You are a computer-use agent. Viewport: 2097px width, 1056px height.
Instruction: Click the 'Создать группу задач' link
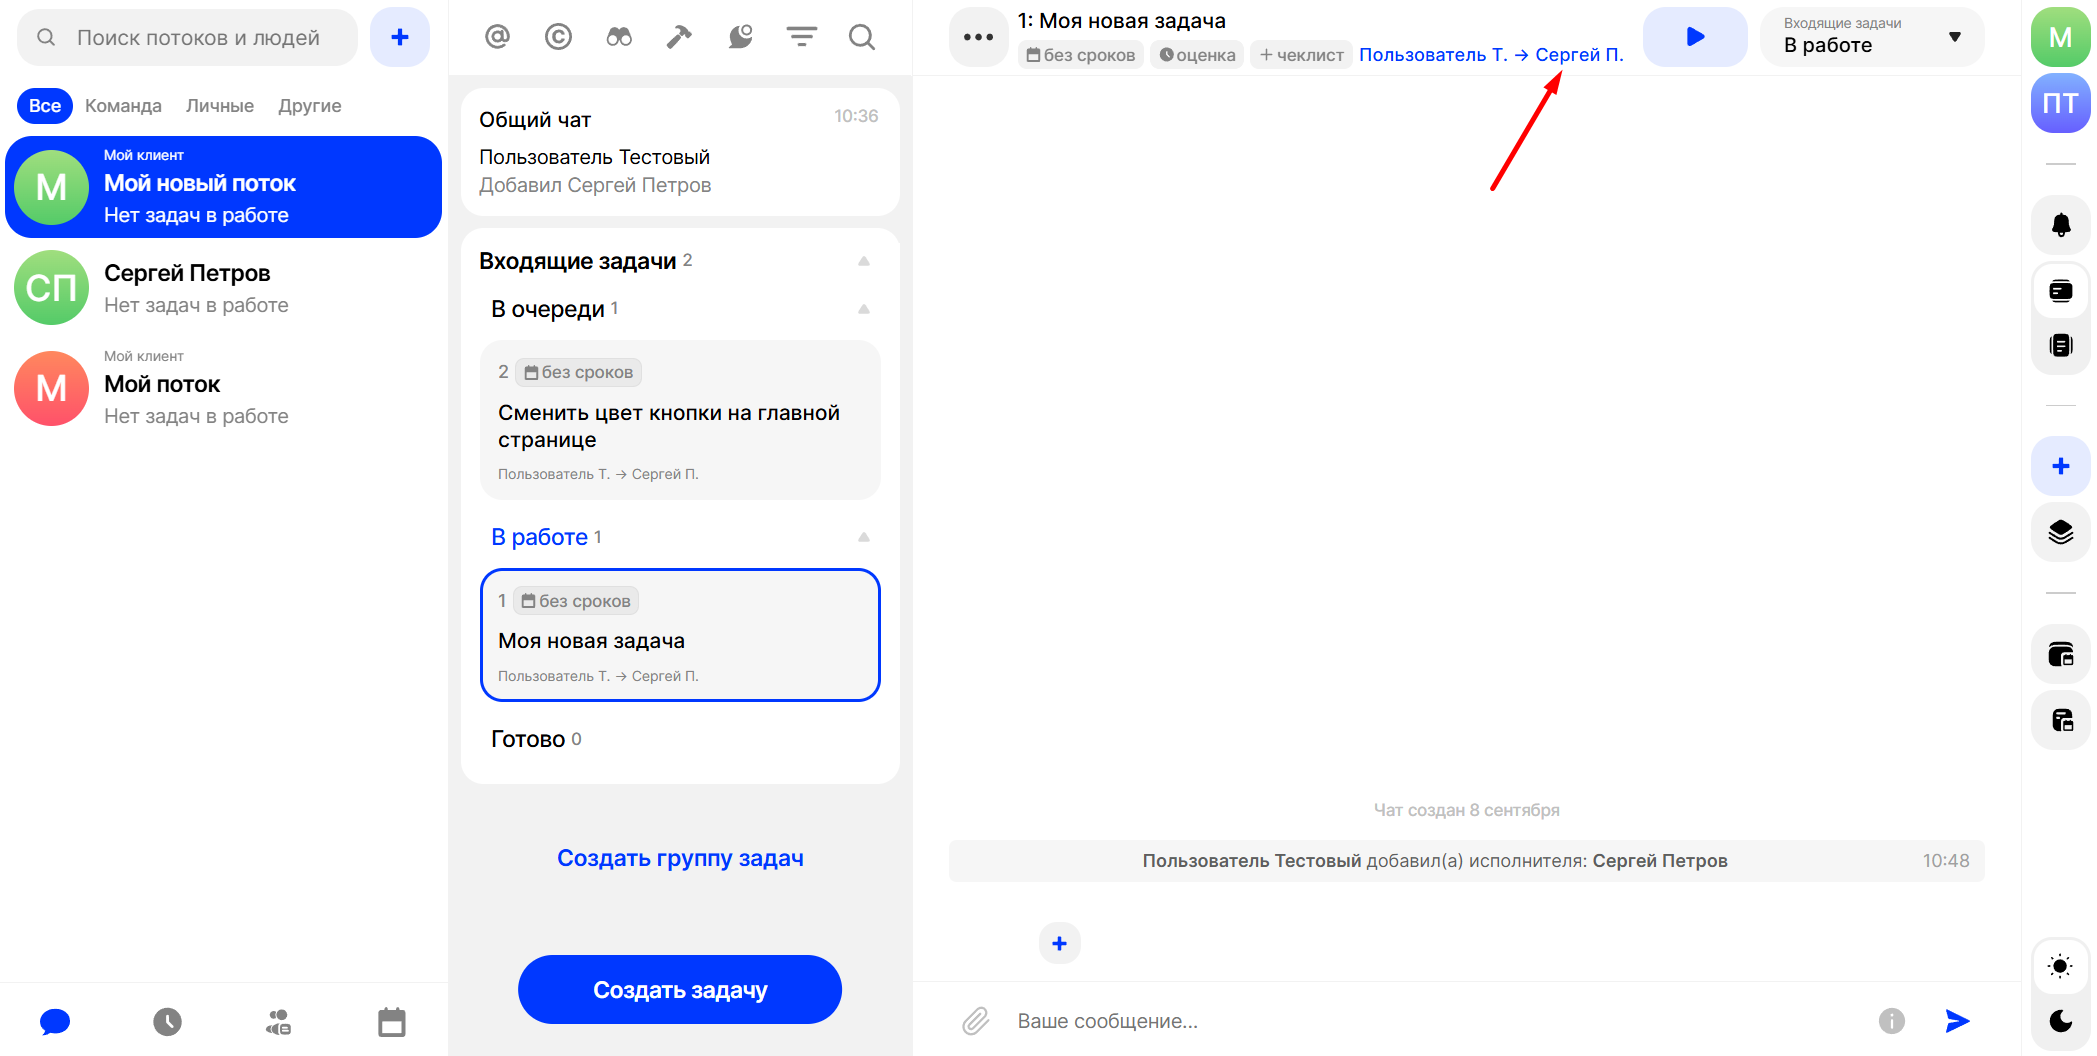click(x=680, y=858)
